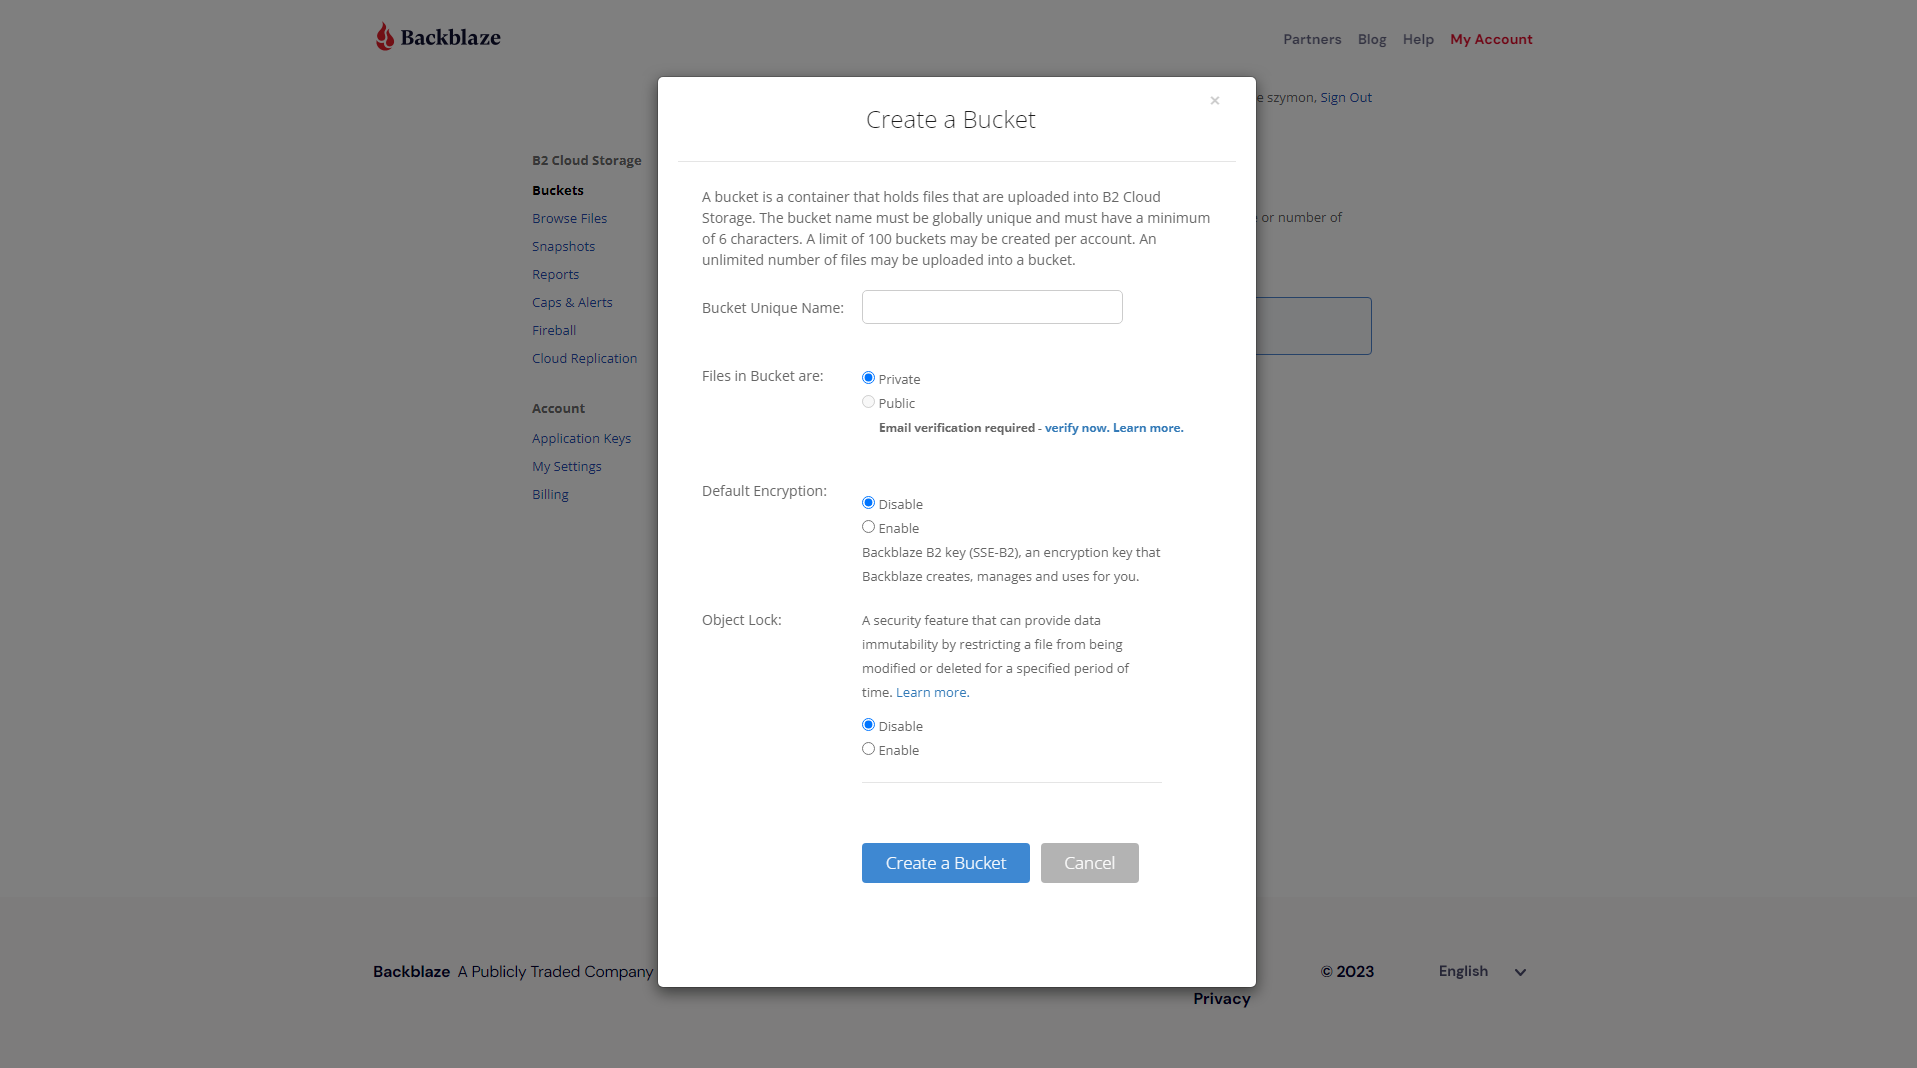Open Object Lock Learn more link

932,693
